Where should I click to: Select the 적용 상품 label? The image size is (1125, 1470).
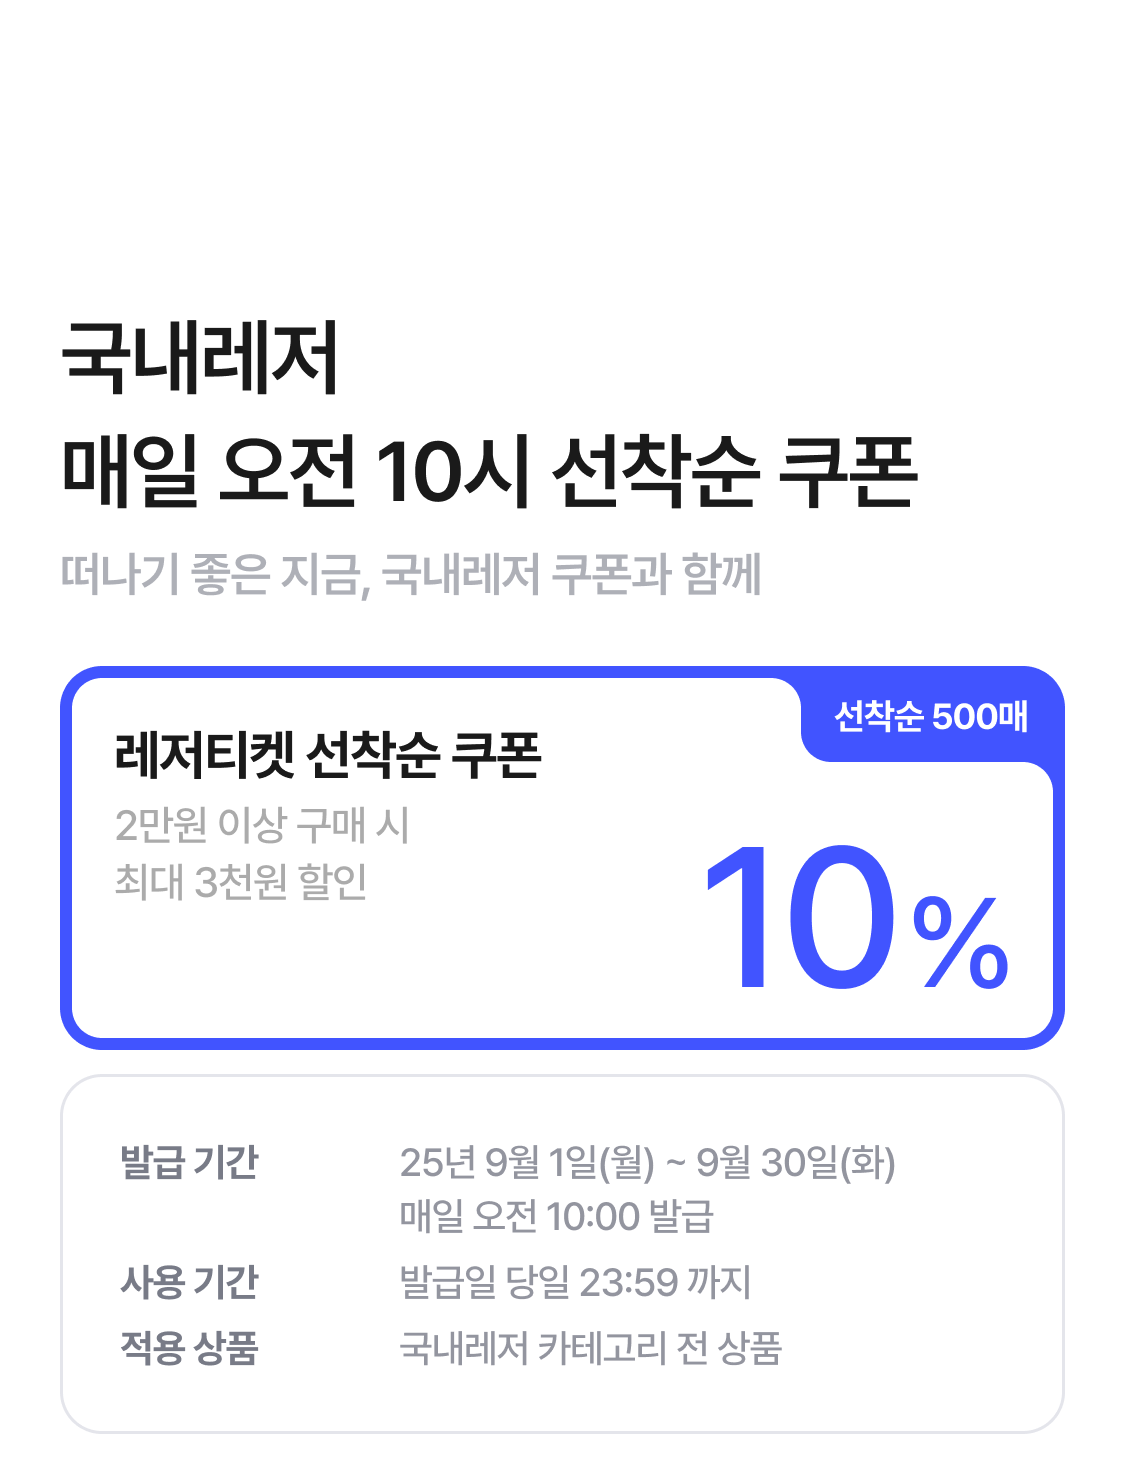click(189, 1348)
